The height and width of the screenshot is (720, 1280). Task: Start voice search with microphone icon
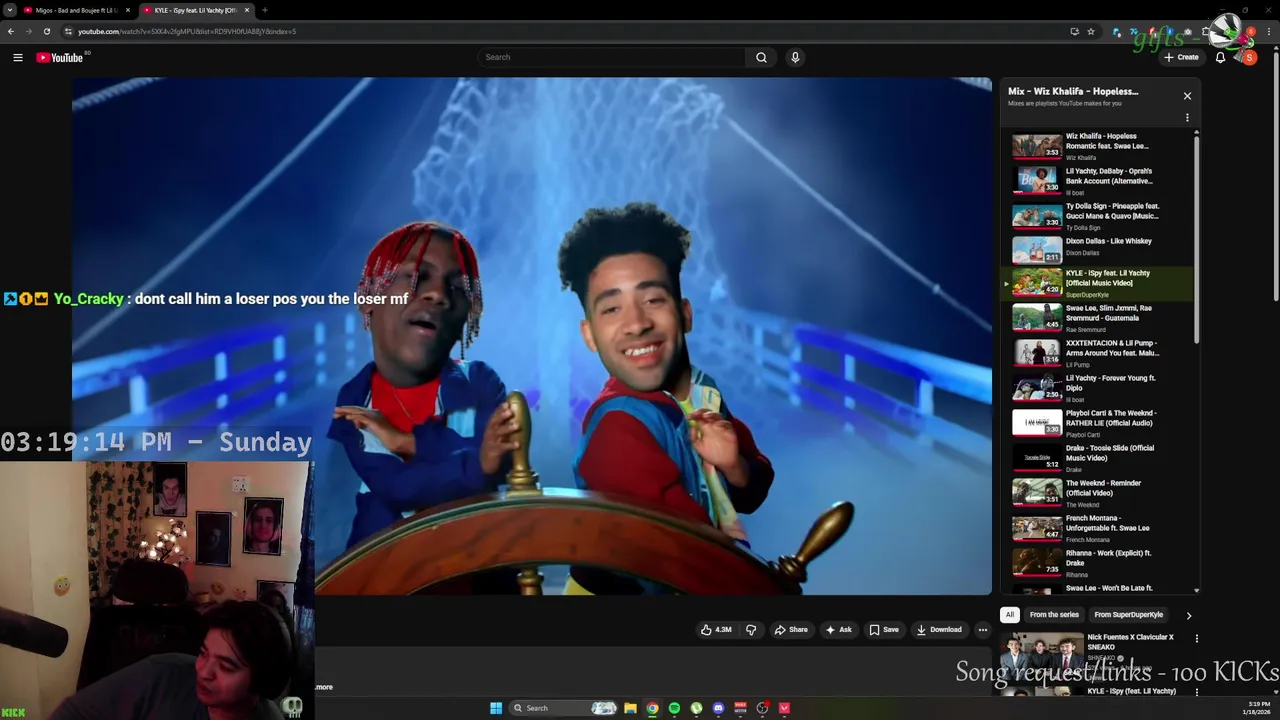tap(795, 57)
